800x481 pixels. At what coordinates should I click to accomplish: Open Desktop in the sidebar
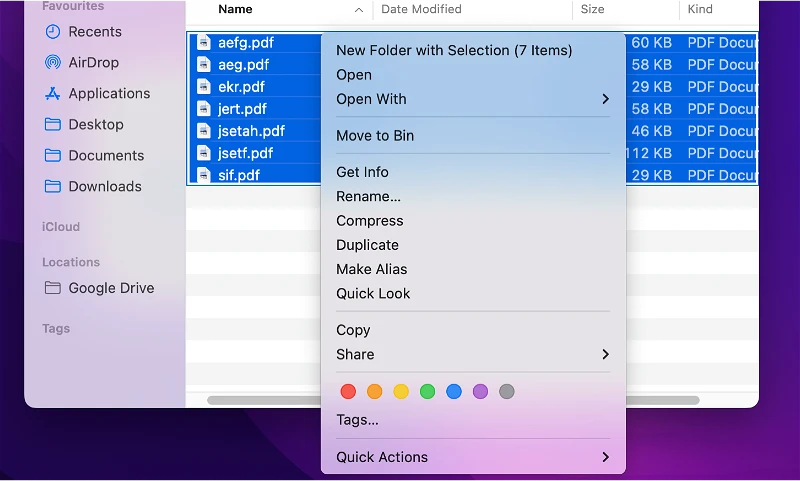(96, 124)
